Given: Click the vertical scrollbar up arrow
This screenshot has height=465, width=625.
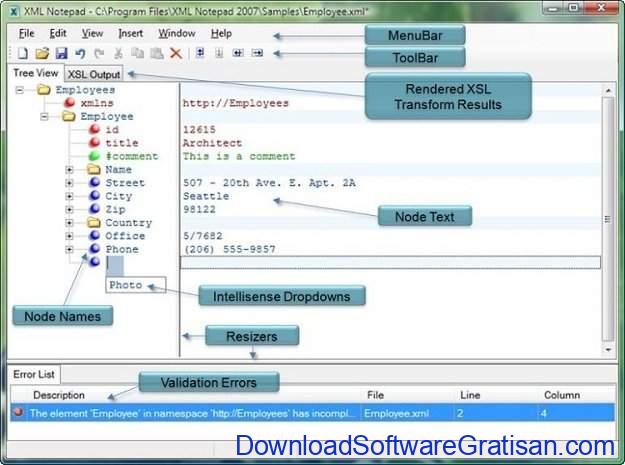Looking at the screenshot, I should (608, 90).
